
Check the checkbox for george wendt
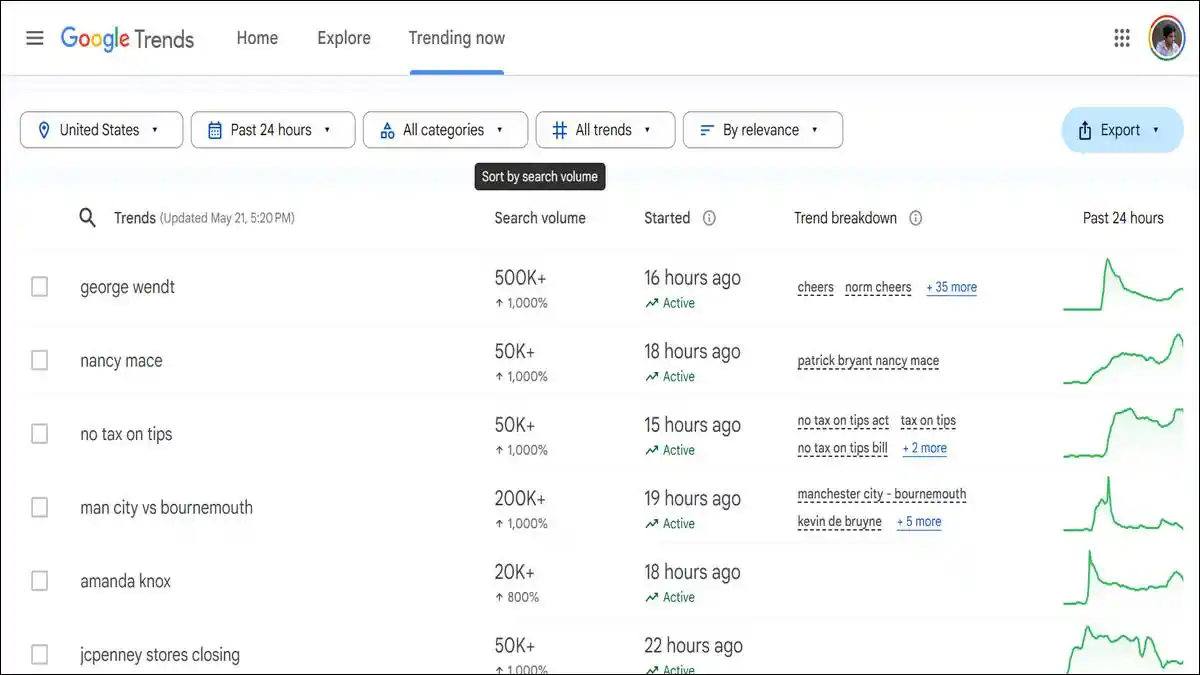click(39, 286)
